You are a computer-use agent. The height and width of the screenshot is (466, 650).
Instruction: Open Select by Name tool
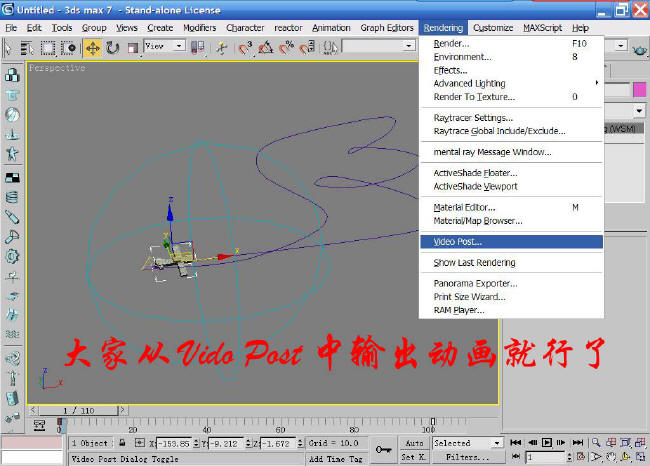pos(27,48)
